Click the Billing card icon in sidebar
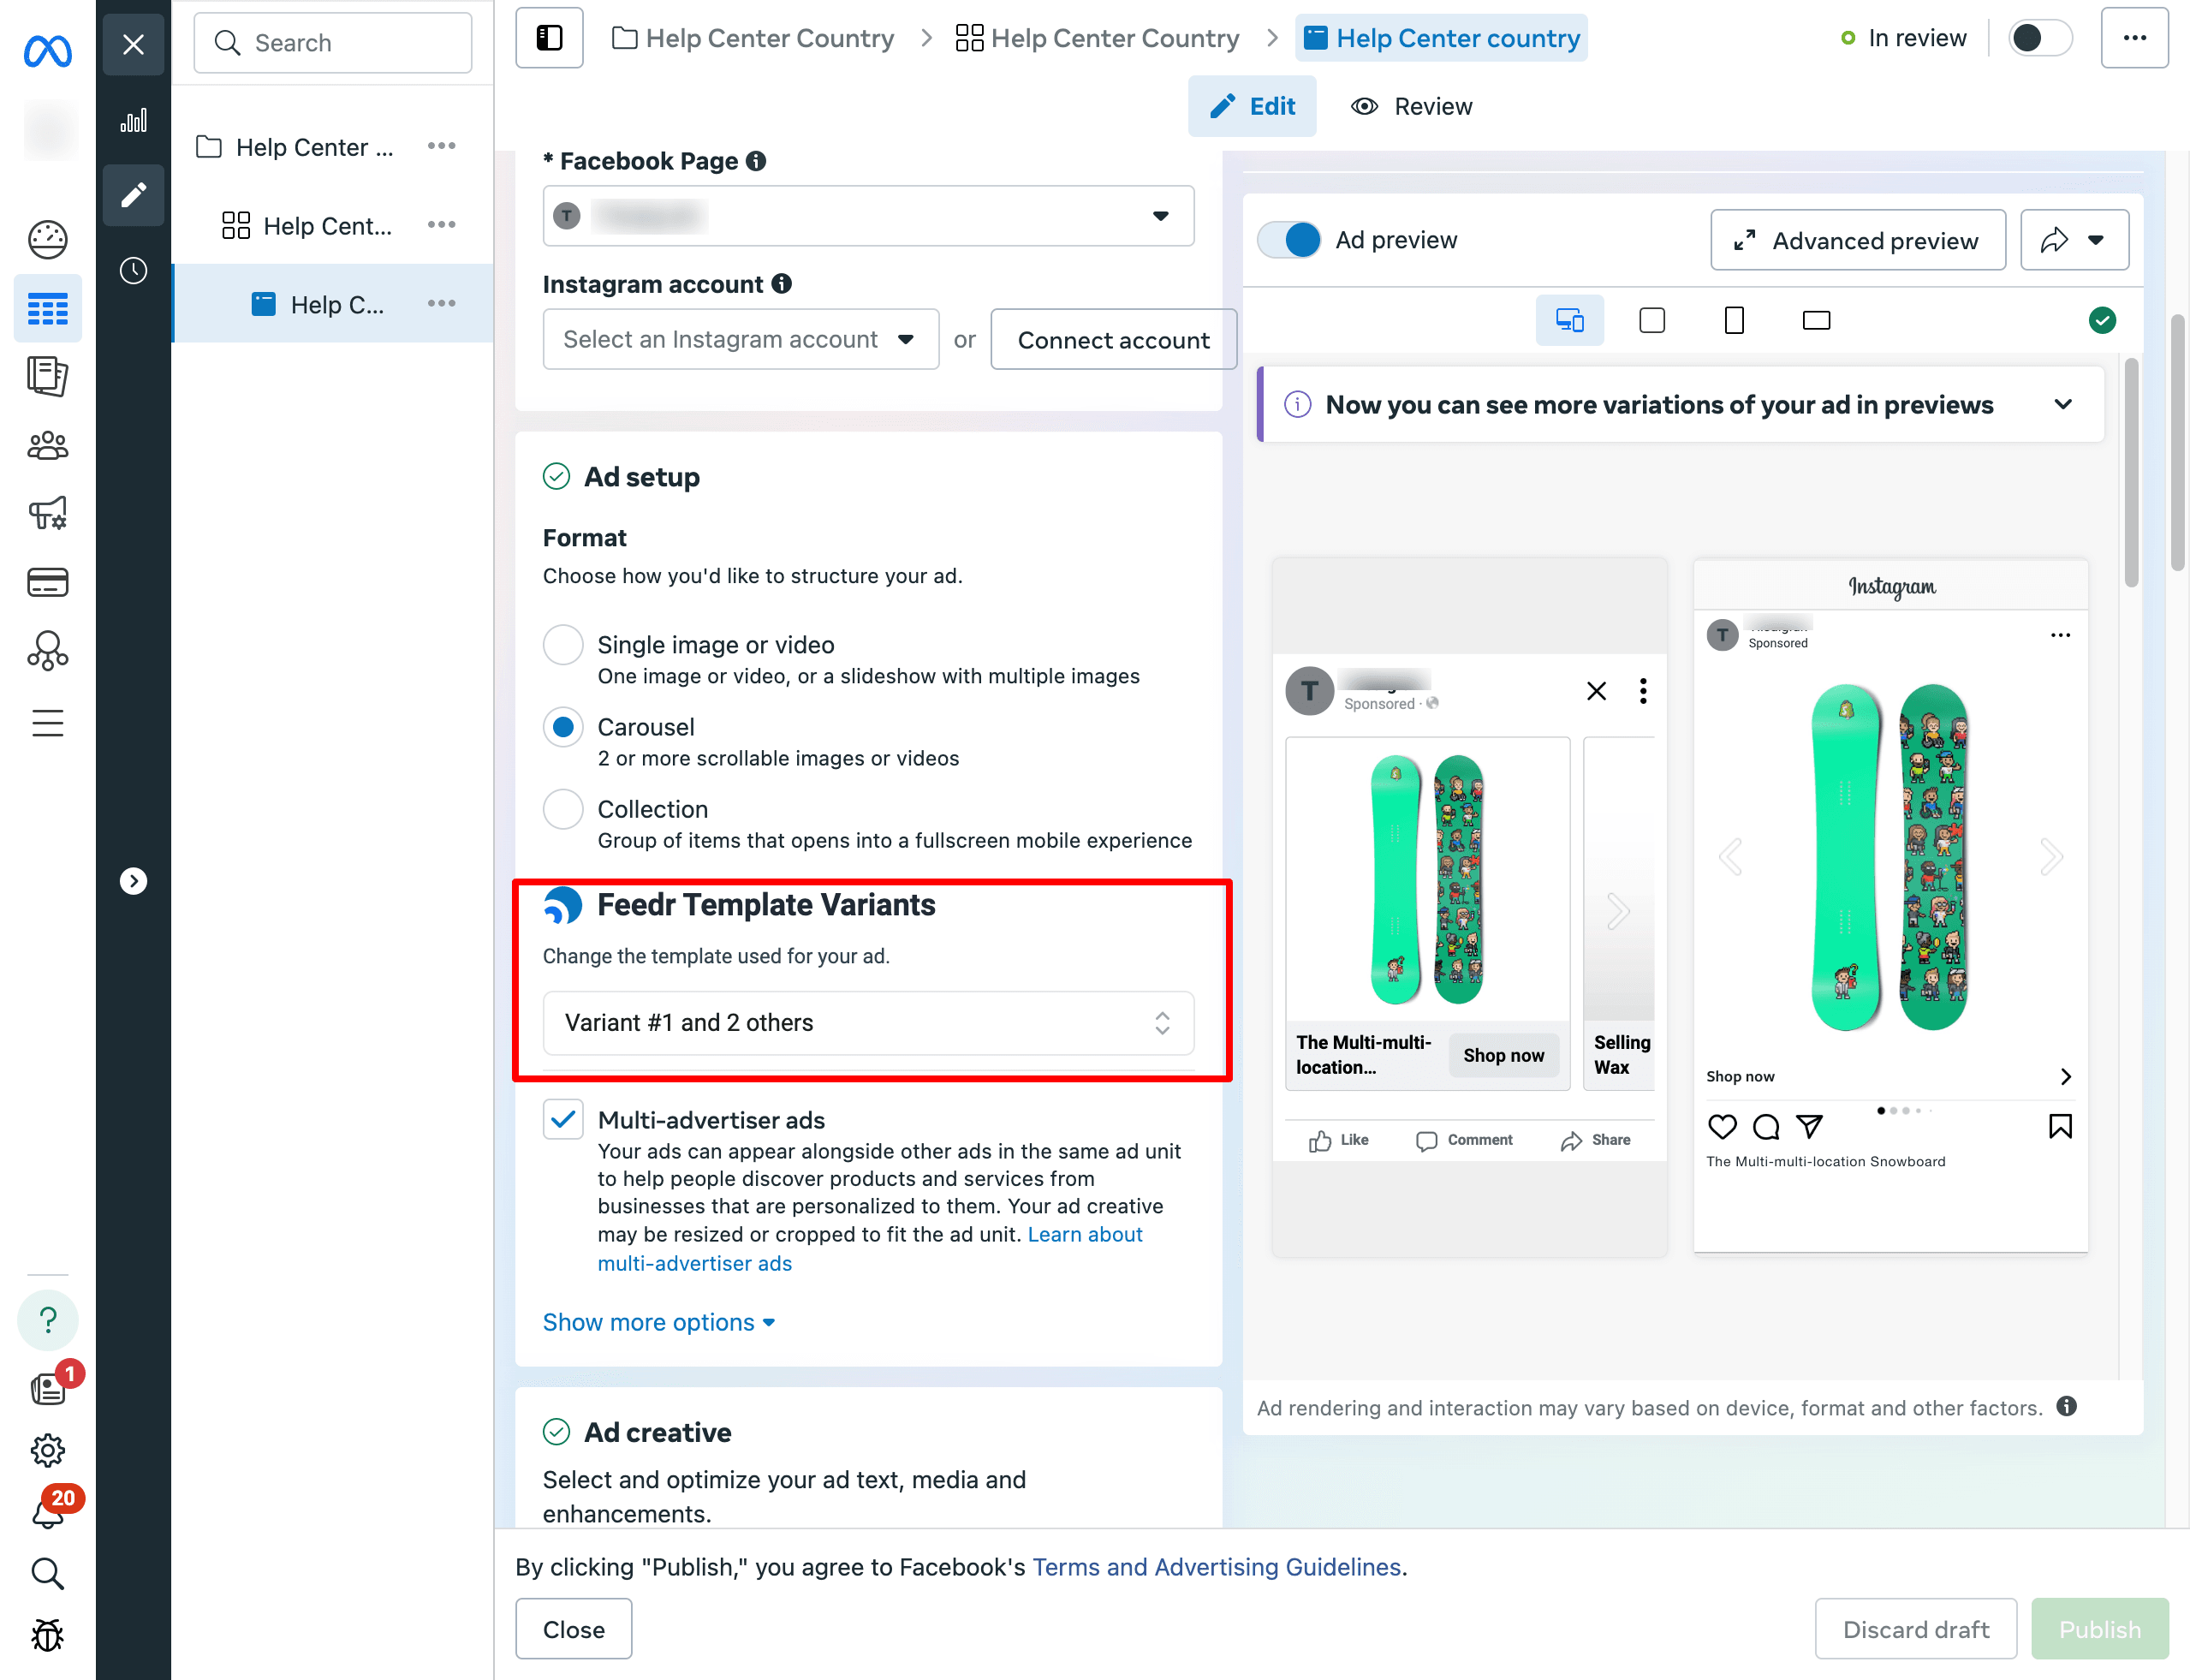The height and width of the screenshot is (1680, 2190). [x=47, y=582]
